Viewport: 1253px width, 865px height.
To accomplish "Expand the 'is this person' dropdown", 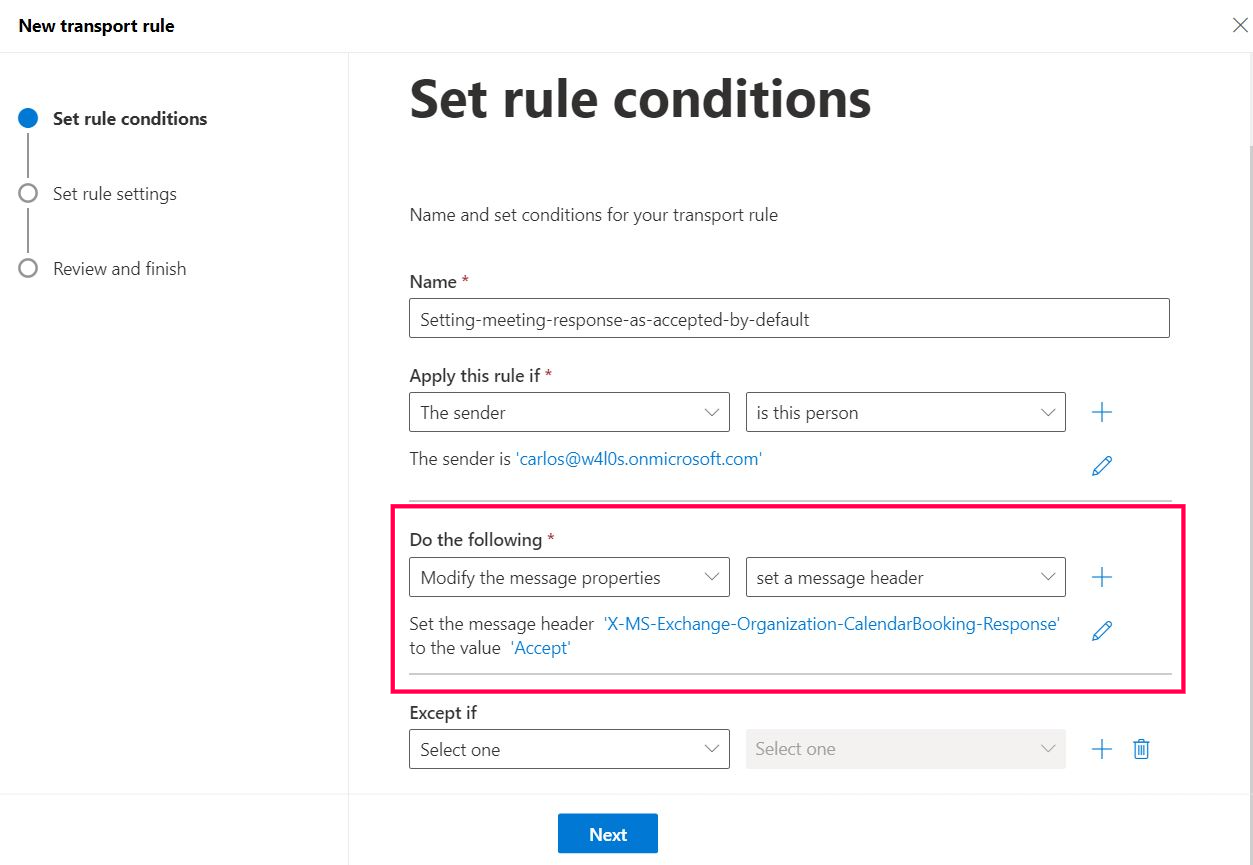I will (905, 412).
